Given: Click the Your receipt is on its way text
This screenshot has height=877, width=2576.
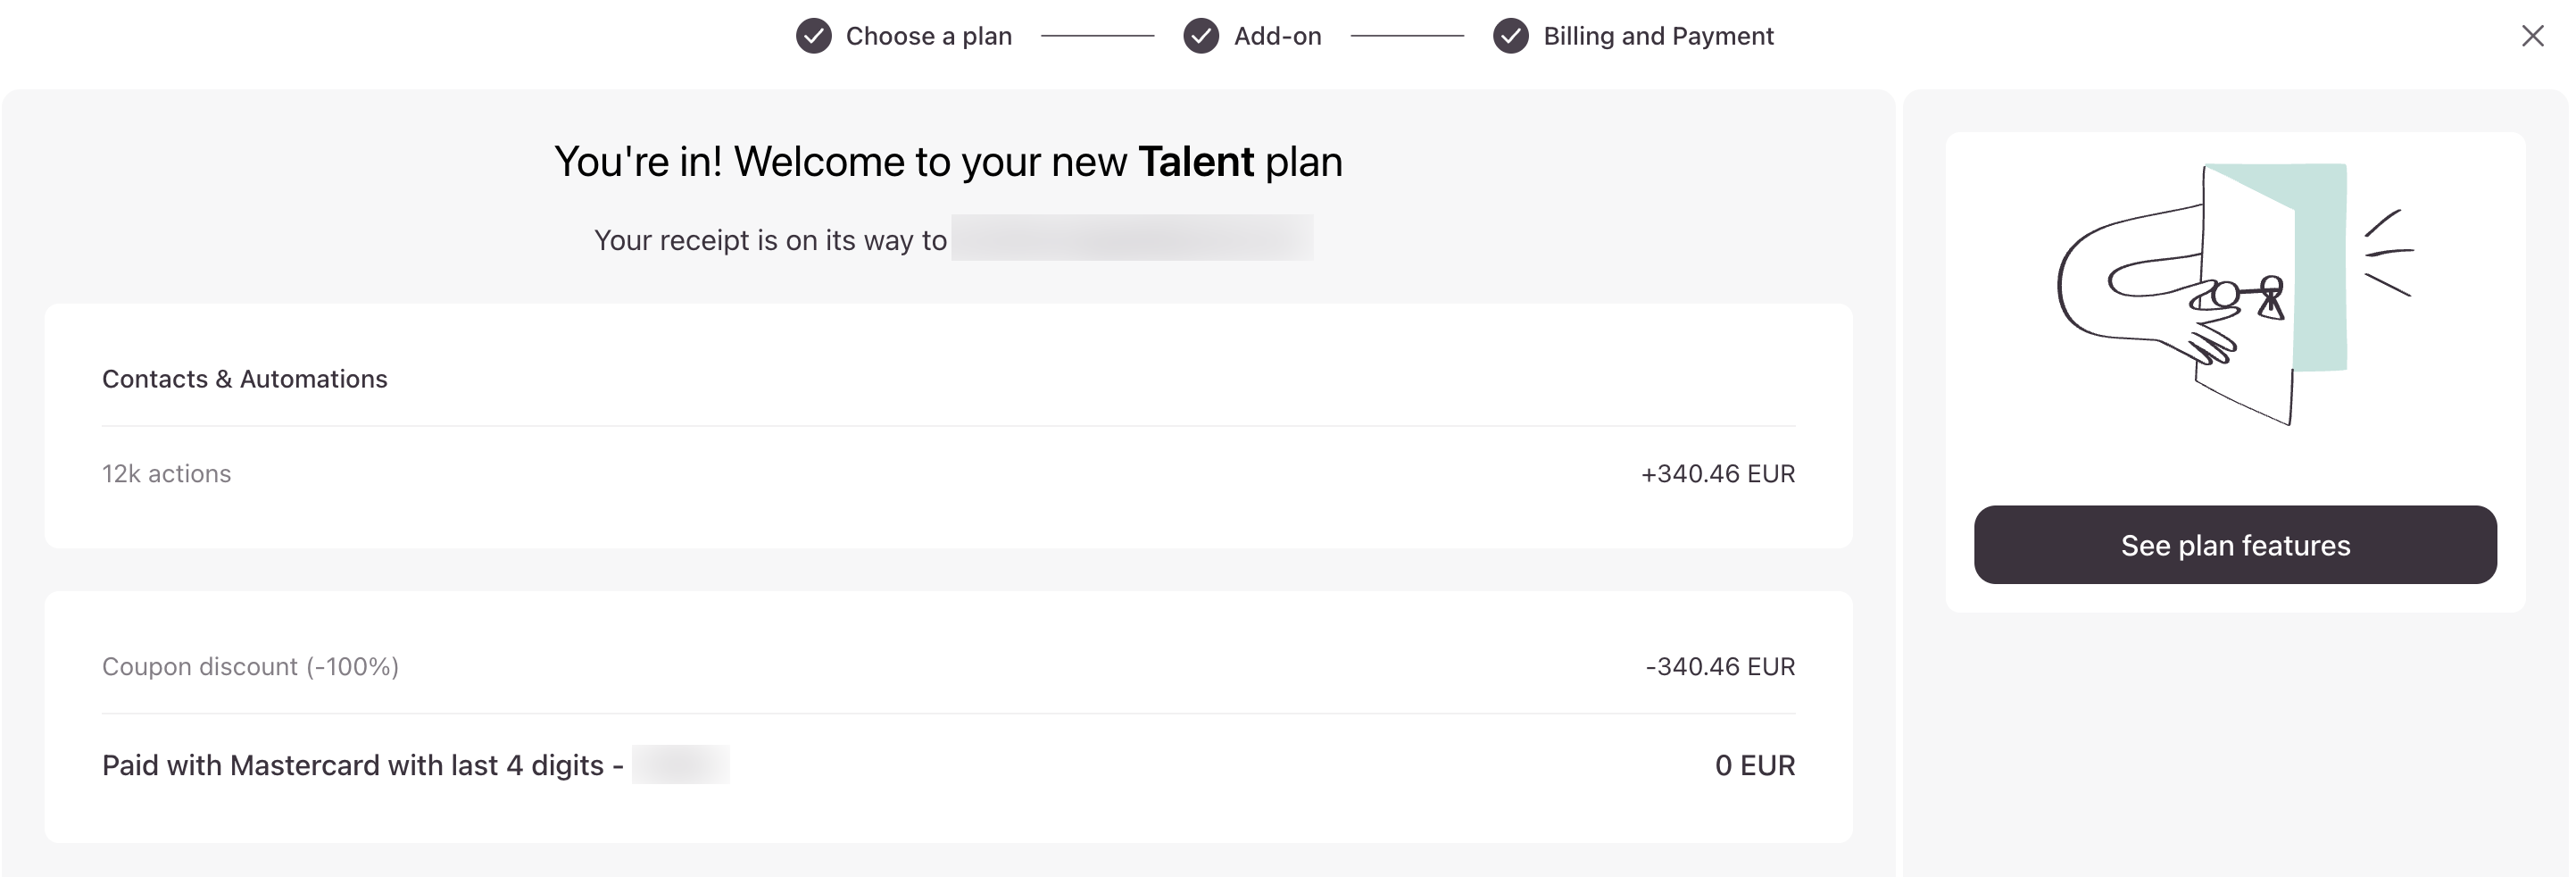Looking at the screenshot, I should click(770, 240).
